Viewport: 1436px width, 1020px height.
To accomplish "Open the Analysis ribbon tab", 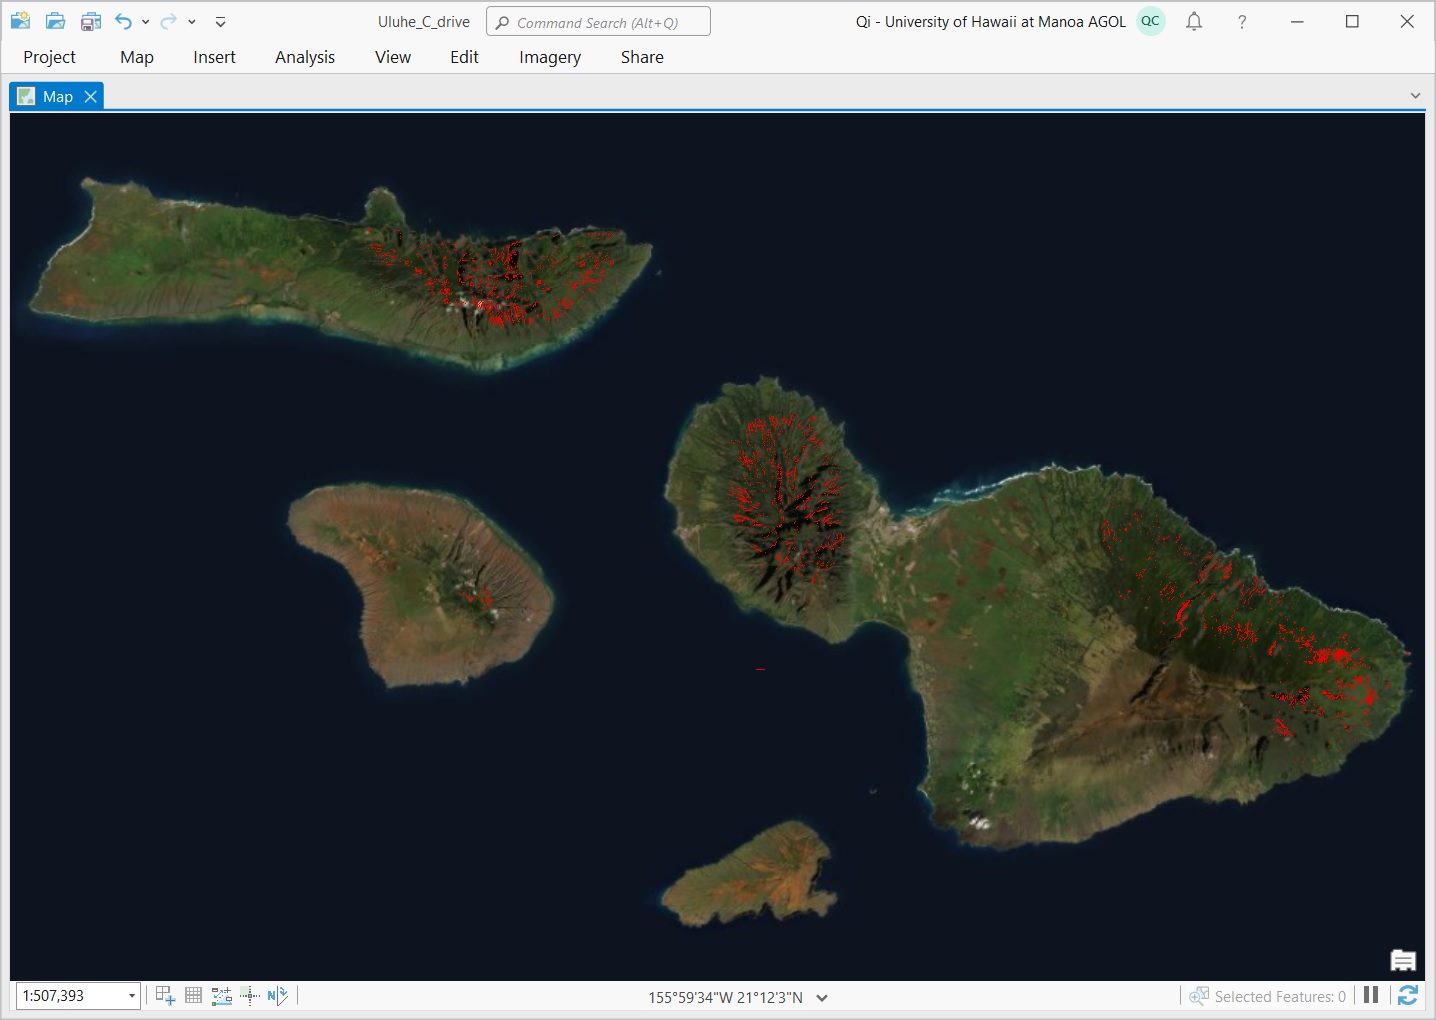I will click(305, 57).
